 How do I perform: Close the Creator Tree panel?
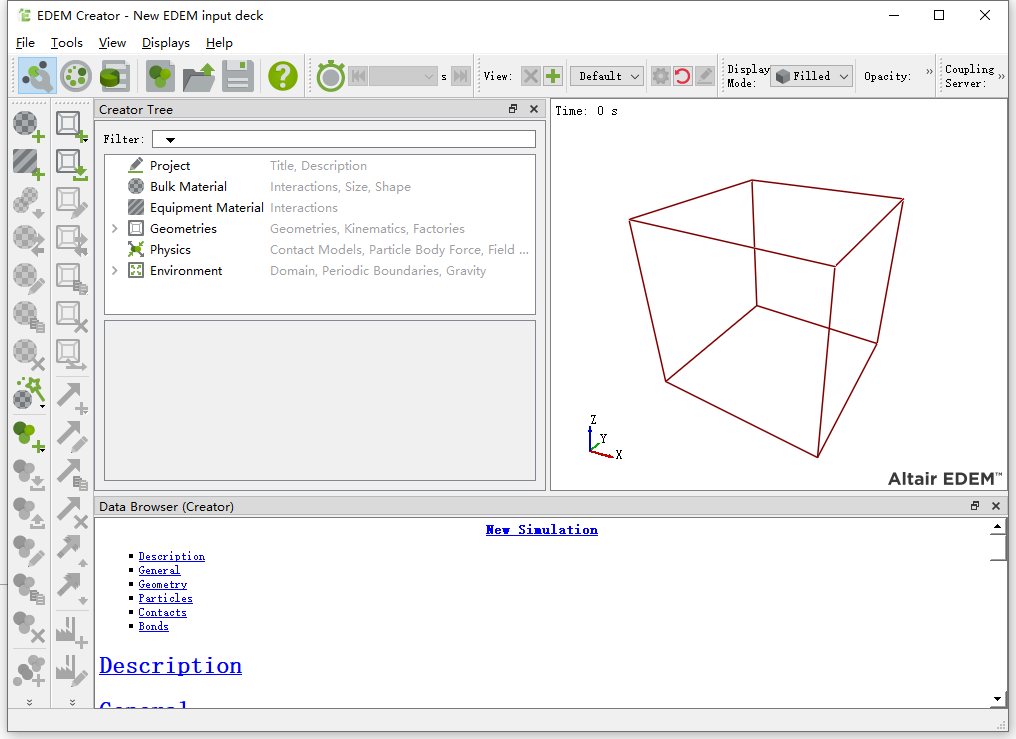534,109
